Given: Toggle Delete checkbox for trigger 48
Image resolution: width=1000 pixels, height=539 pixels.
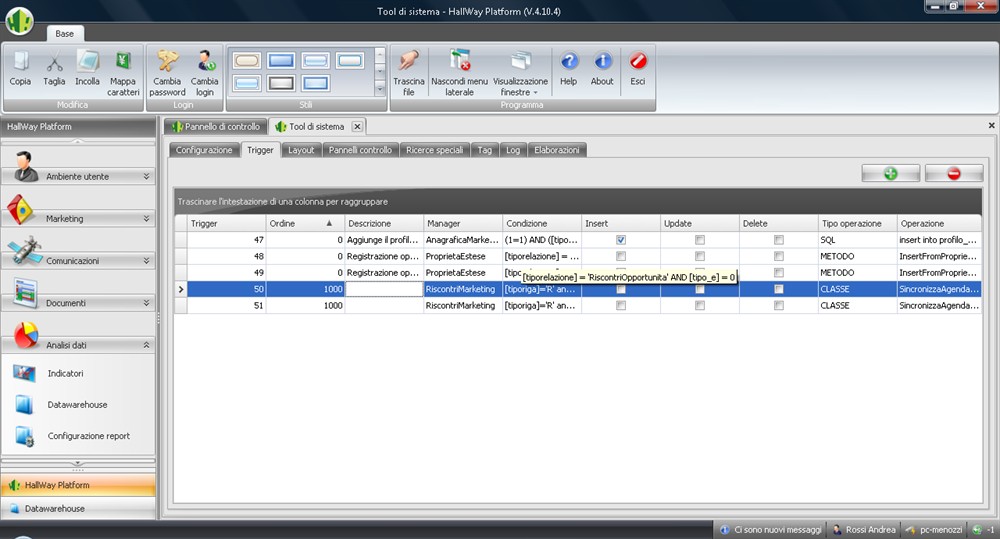Looking at the screenshot, I should click(778, 256).
